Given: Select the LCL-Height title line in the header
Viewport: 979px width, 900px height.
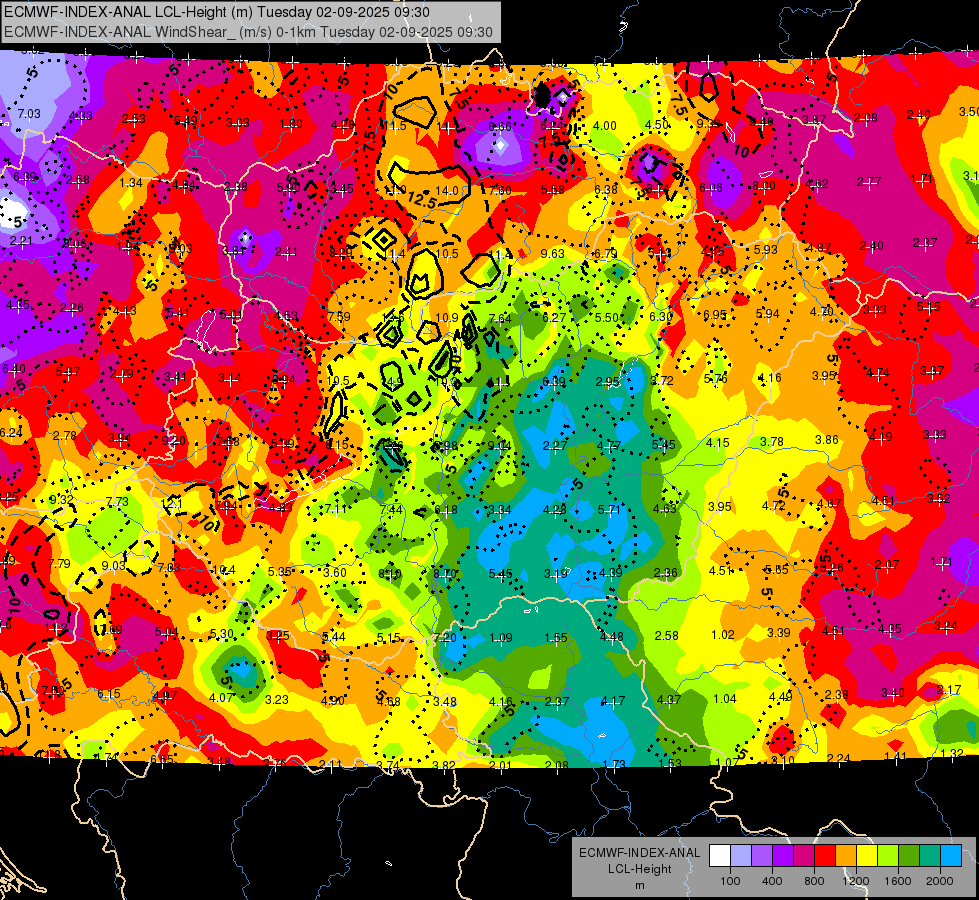Looking at the screenshot, I should (x=217, y=12).
